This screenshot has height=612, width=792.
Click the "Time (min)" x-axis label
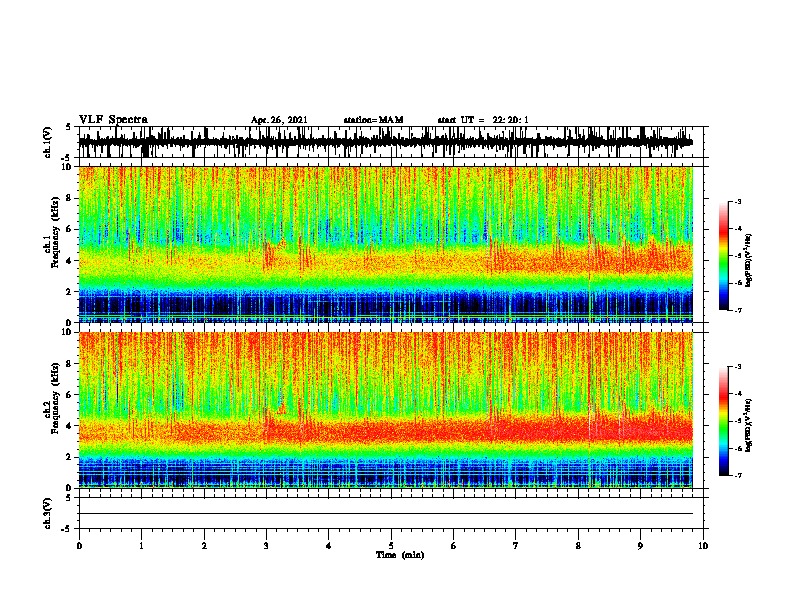click(x=400, y=555)
